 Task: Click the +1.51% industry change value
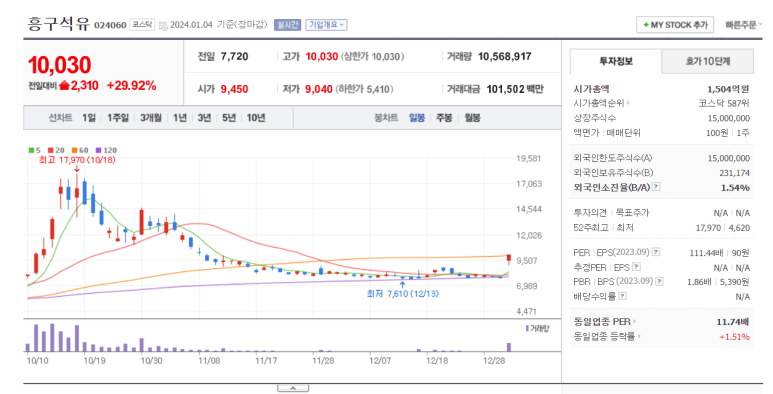pos(735,337)
